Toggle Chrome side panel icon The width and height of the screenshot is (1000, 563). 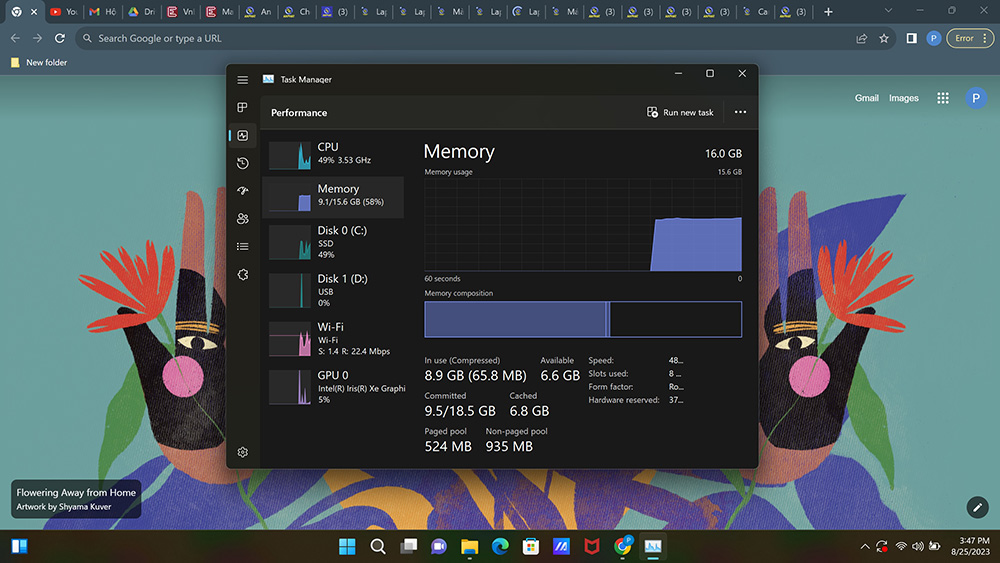(x=911, y=38)
